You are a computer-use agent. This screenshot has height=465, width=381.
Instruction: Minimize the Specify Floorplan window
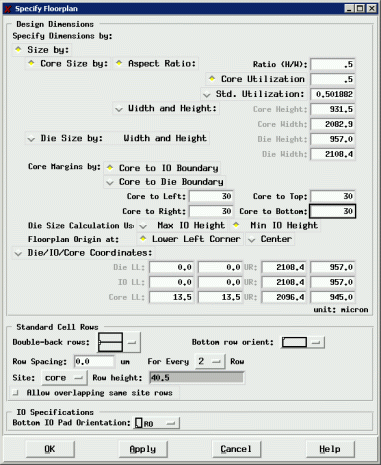[349, 8]
